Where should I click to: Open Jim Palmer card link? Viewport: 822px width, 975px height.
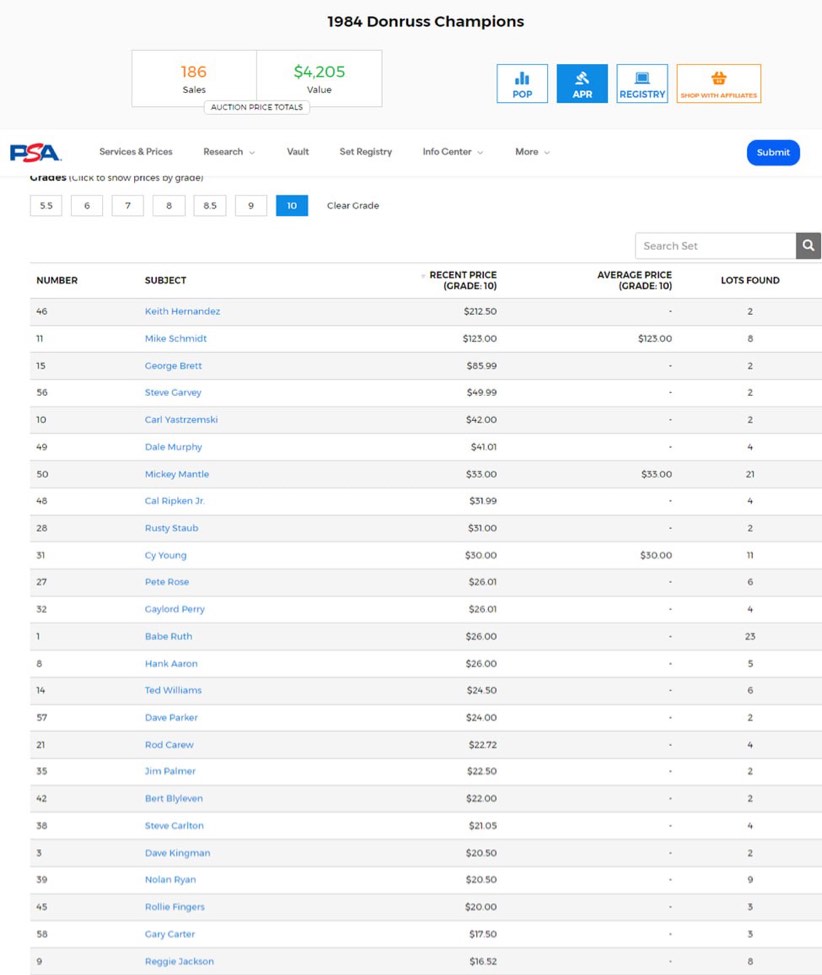point(170,772)
